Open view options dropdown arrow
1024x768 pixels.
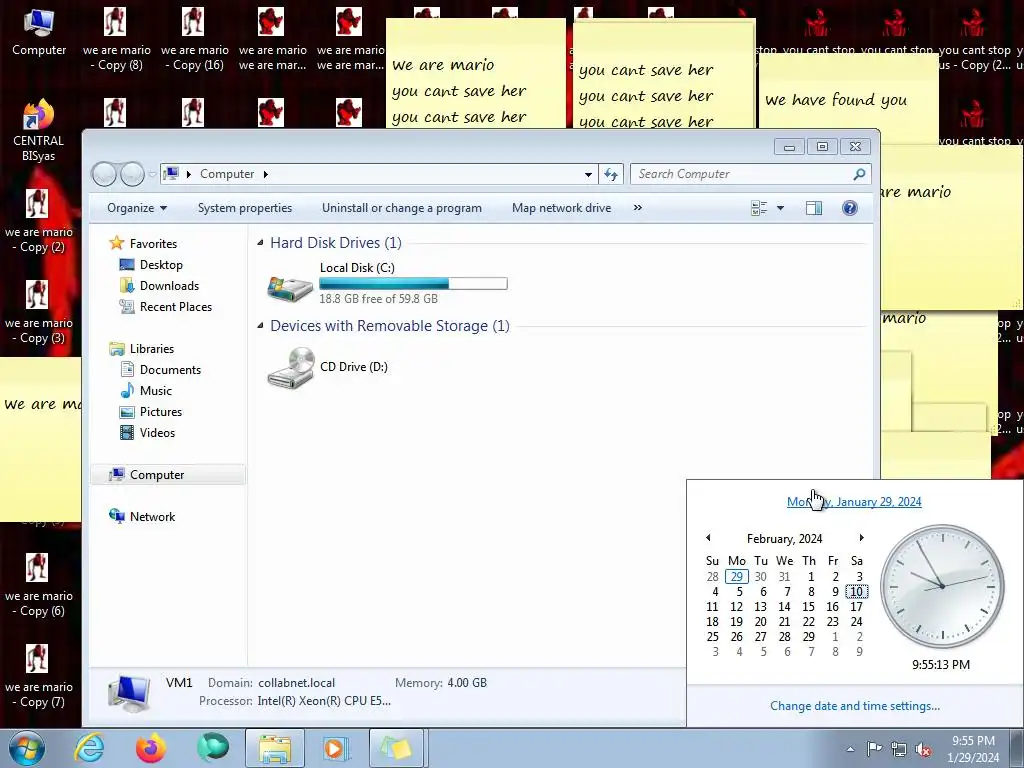point(780,208)
